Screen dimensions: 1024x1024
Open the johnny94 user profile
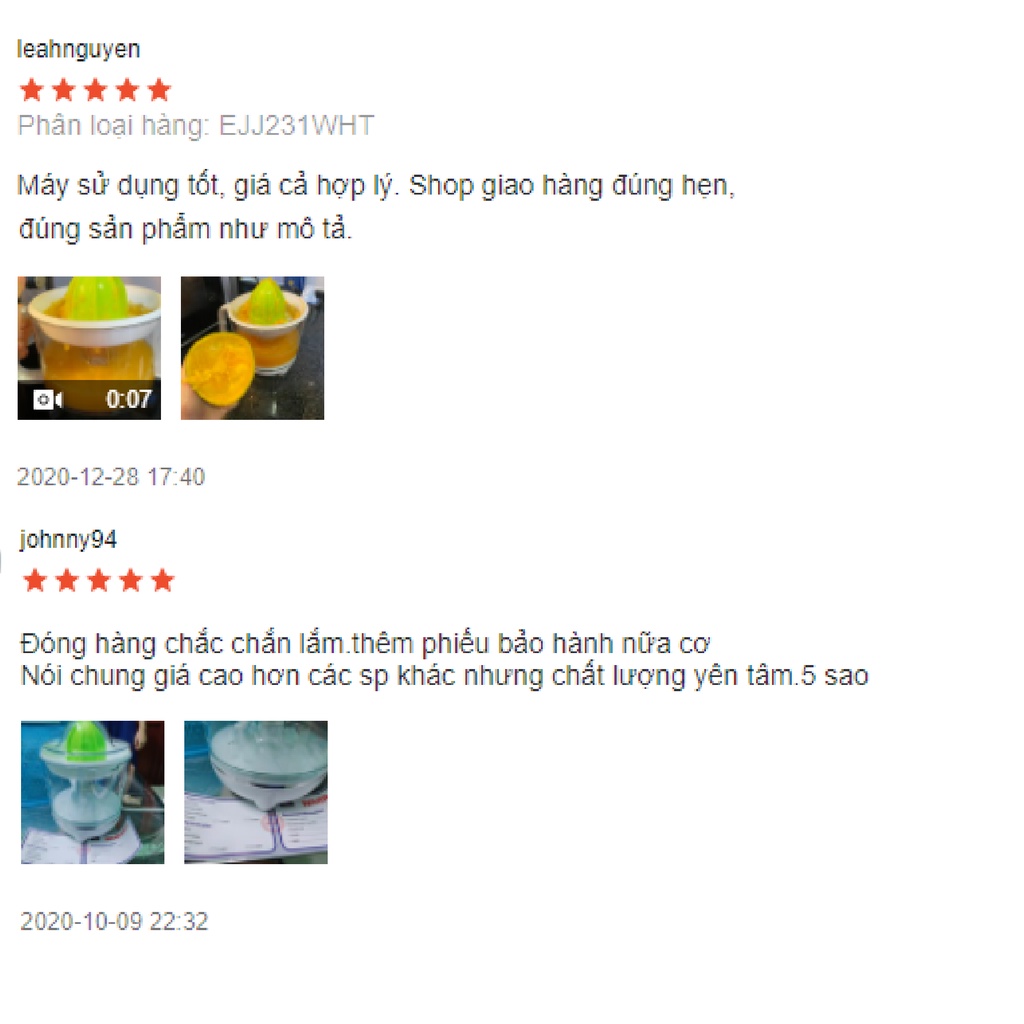pos(69,540)
